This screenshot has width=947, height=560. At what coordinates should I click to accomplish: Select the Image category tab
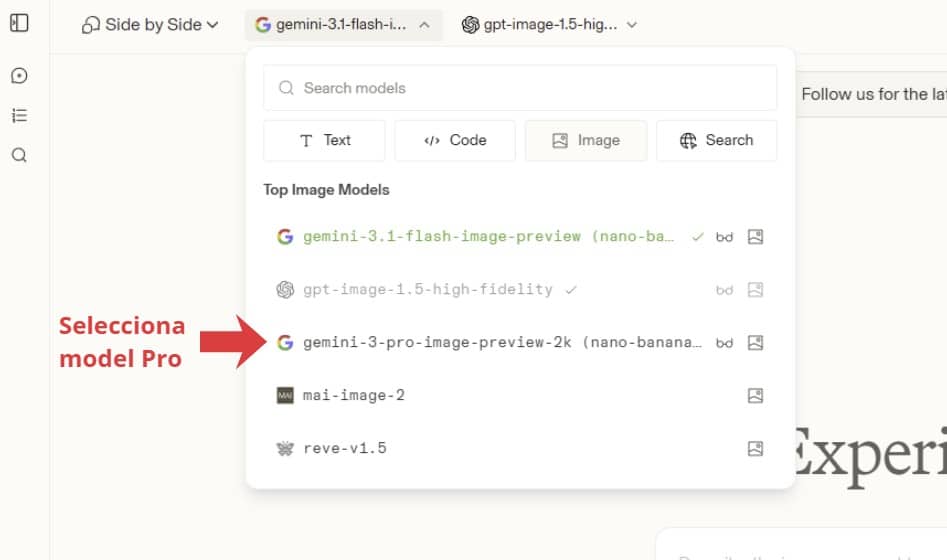point(586,140)
